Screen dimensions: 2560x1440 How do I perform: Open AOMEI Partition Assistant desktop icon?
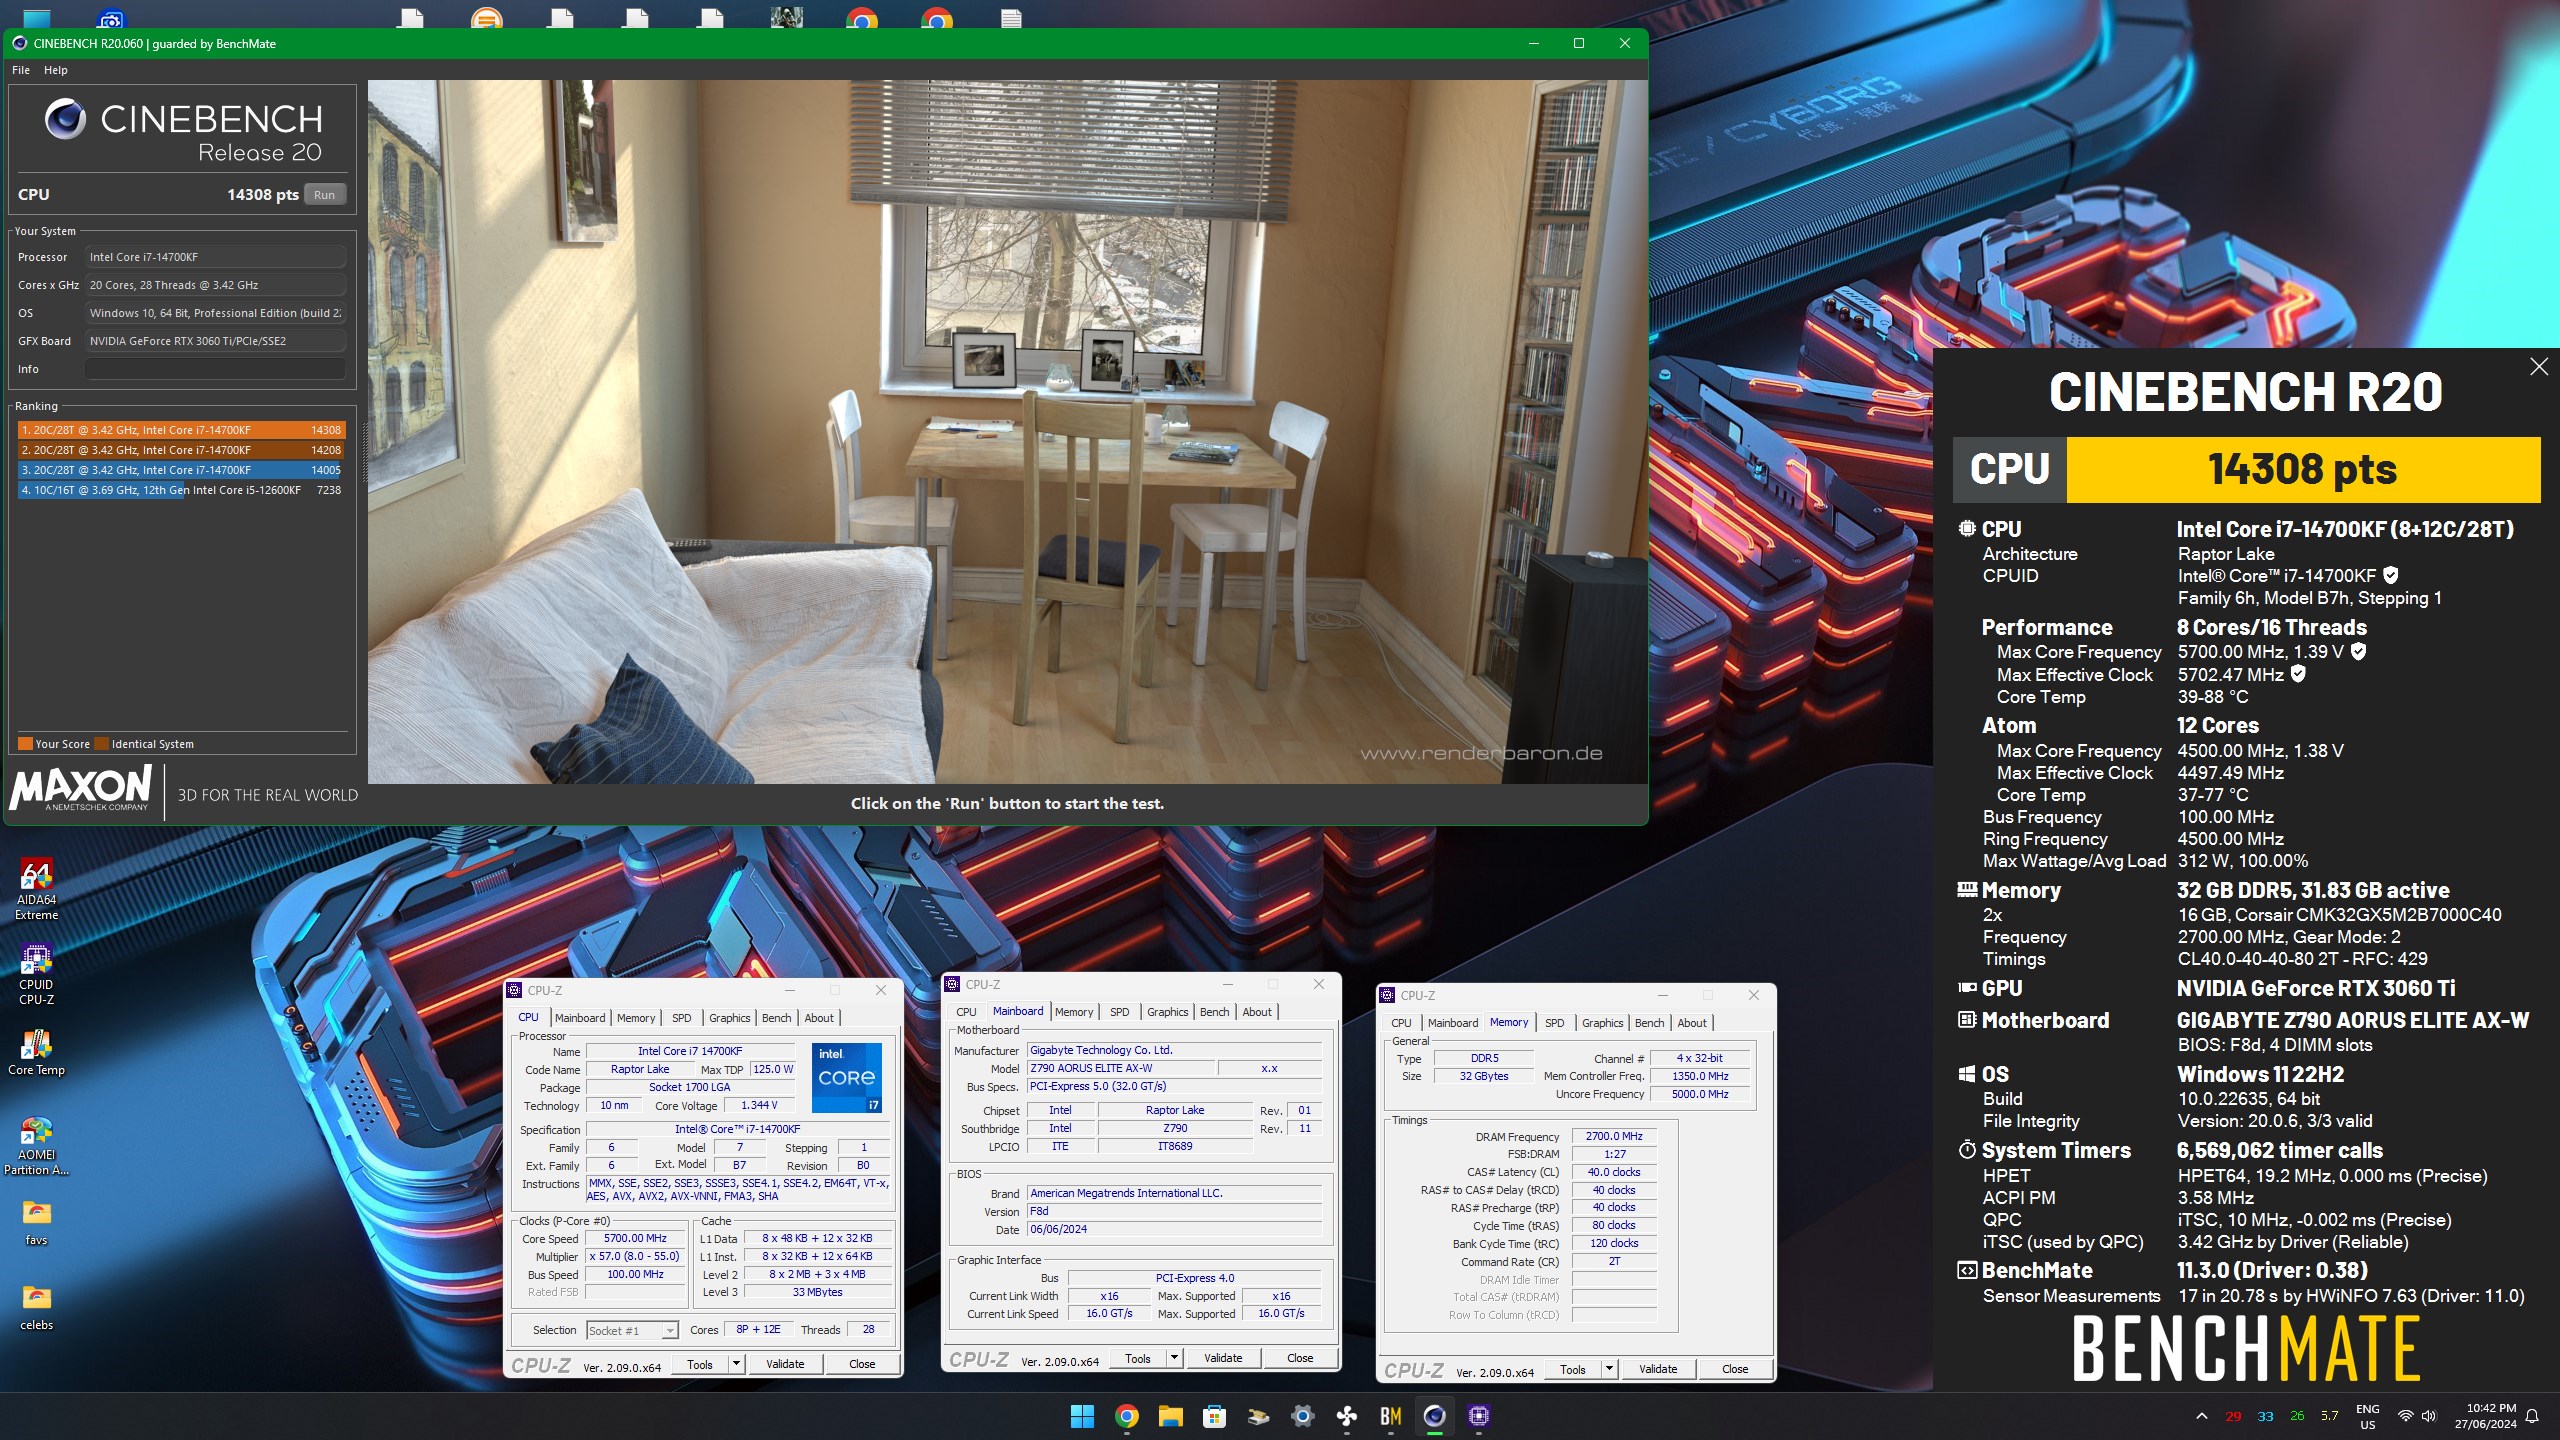pyautogui.click(x=36, y=1145)
